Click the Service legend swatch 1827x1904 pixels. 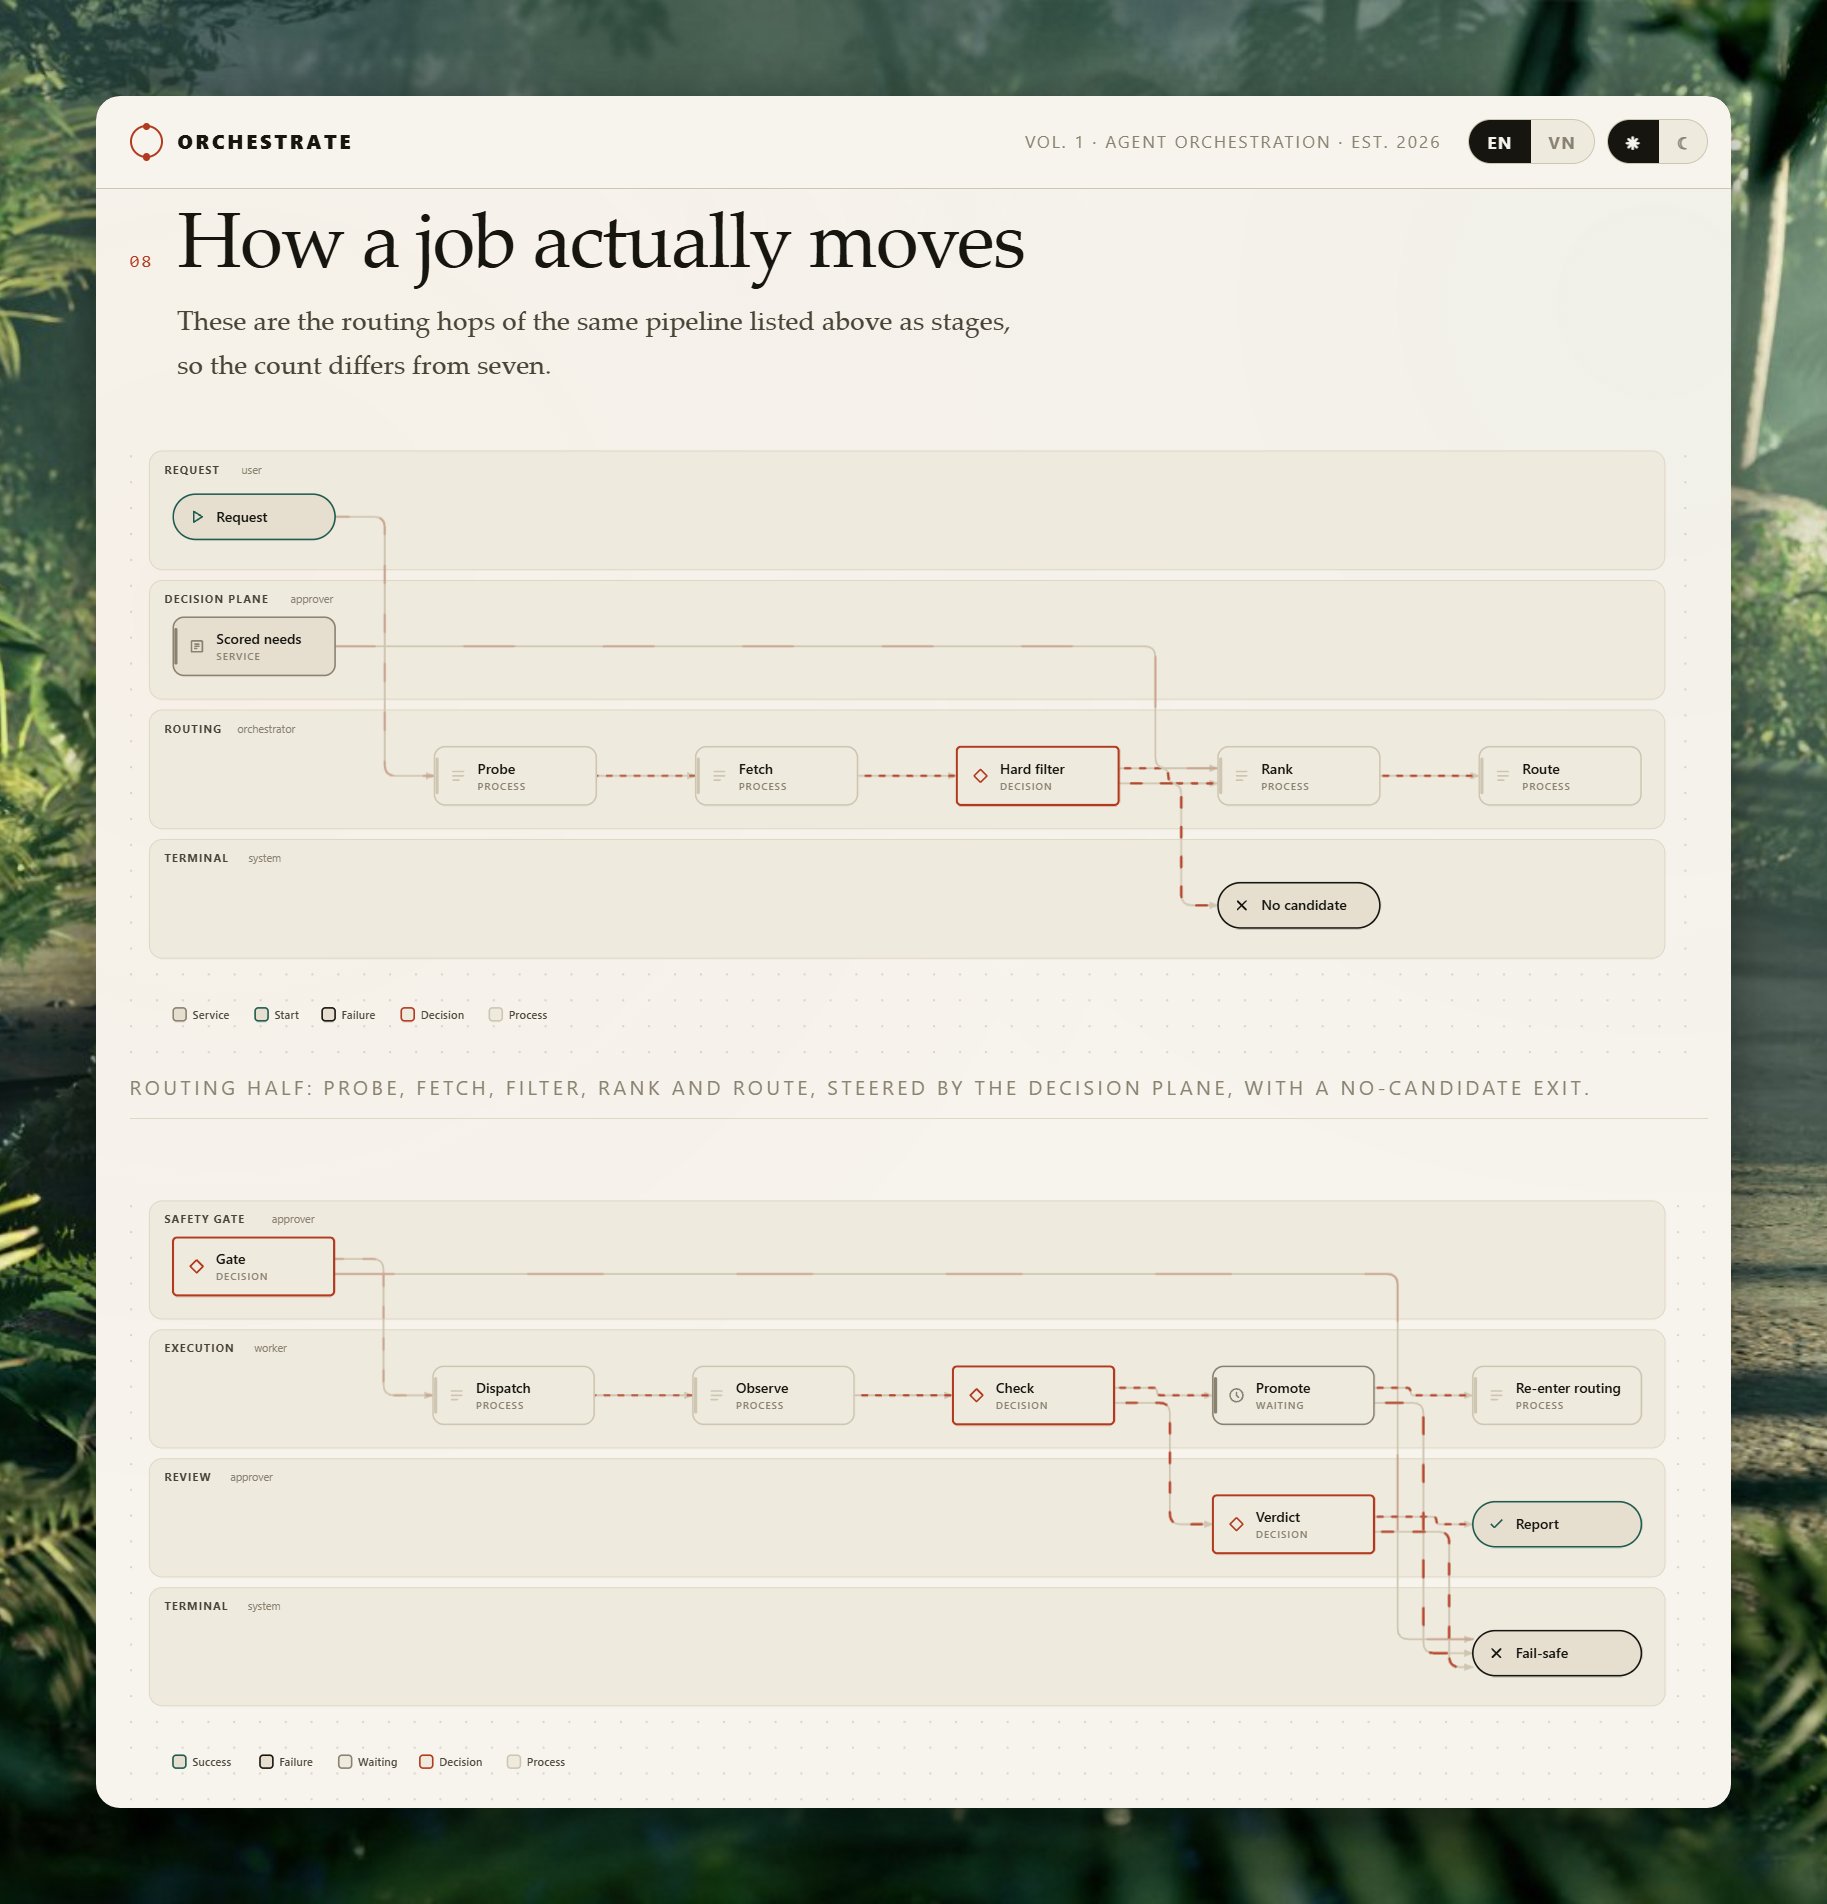click(x=180, y=1014)
